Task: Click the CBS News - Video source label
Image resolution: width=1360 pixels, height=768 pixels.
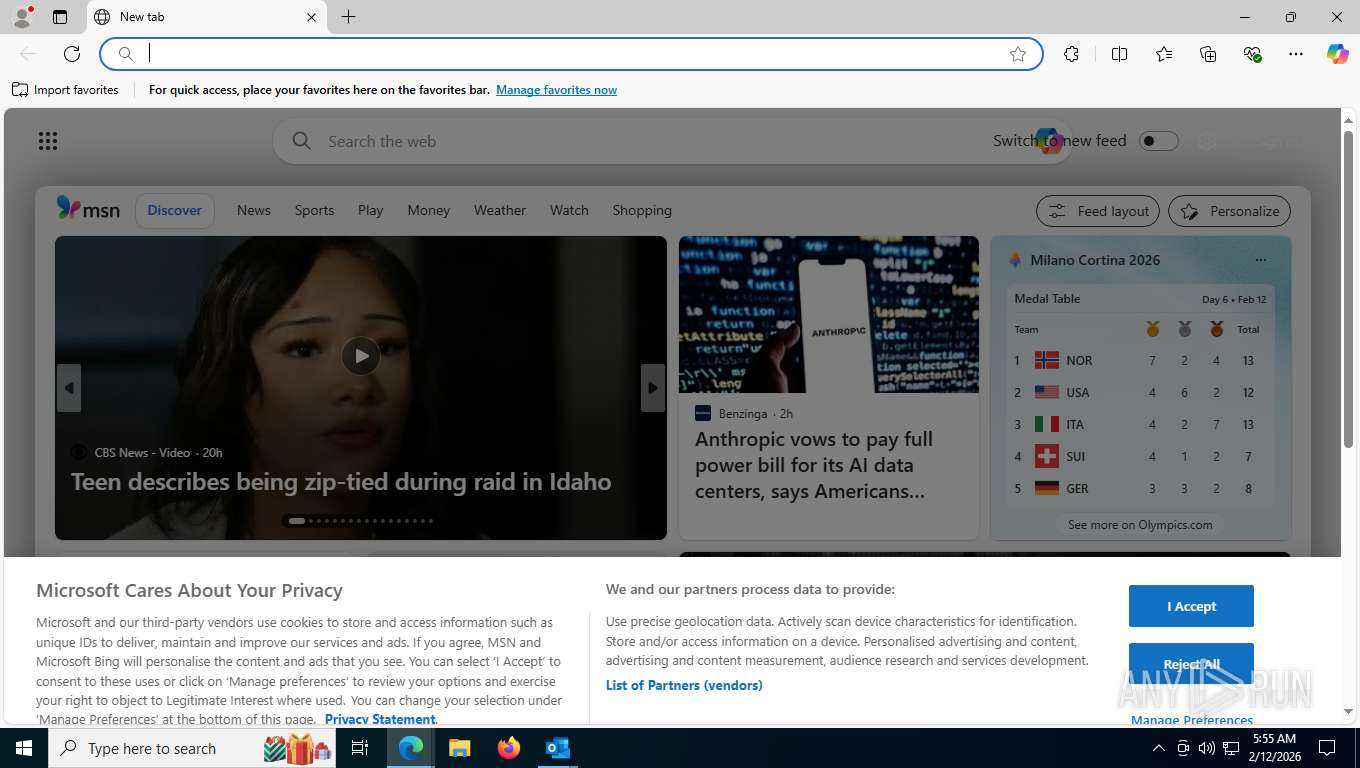Action: tap(142, 452)
